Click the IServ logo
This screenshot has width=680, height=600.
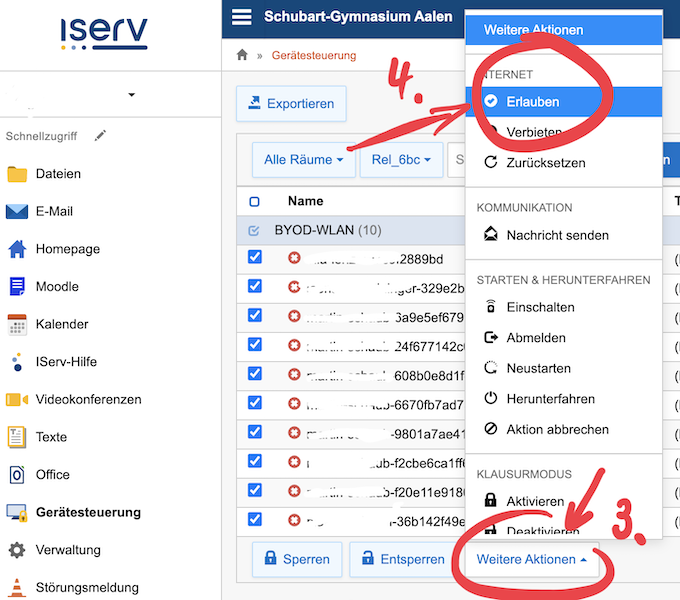coord(104,34)
